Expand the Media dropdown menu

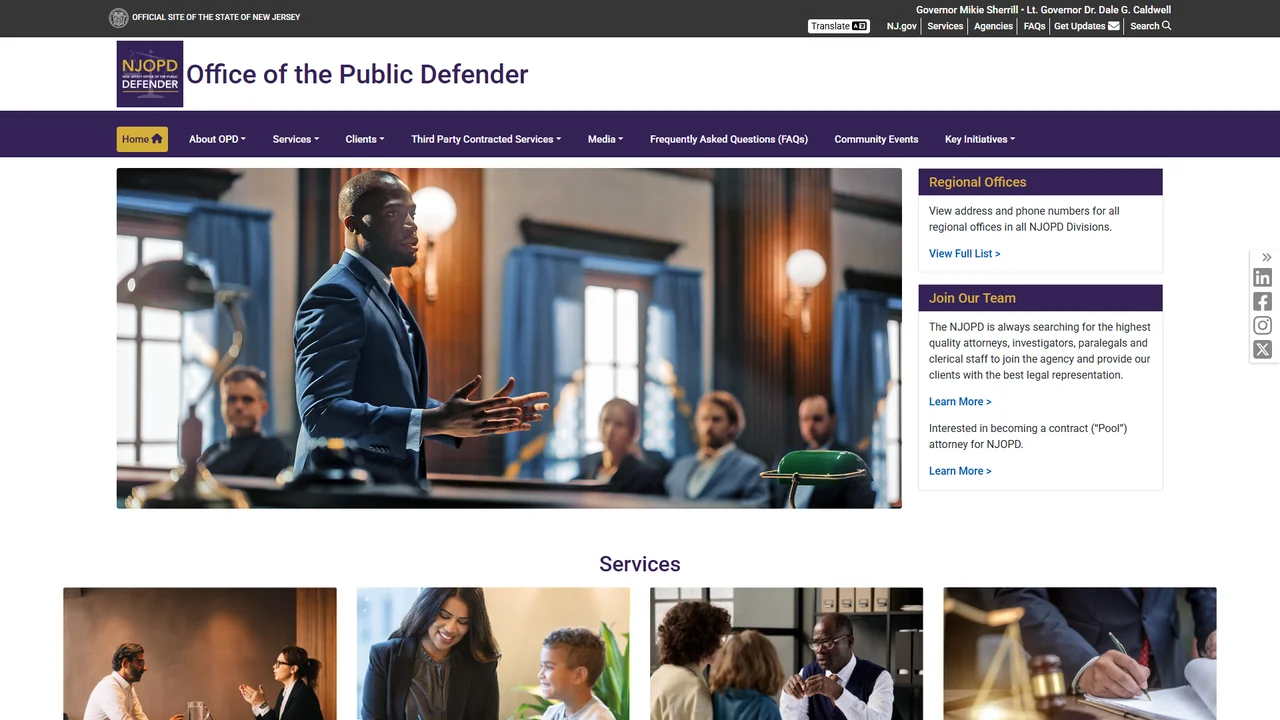click(x=605, y=139)
